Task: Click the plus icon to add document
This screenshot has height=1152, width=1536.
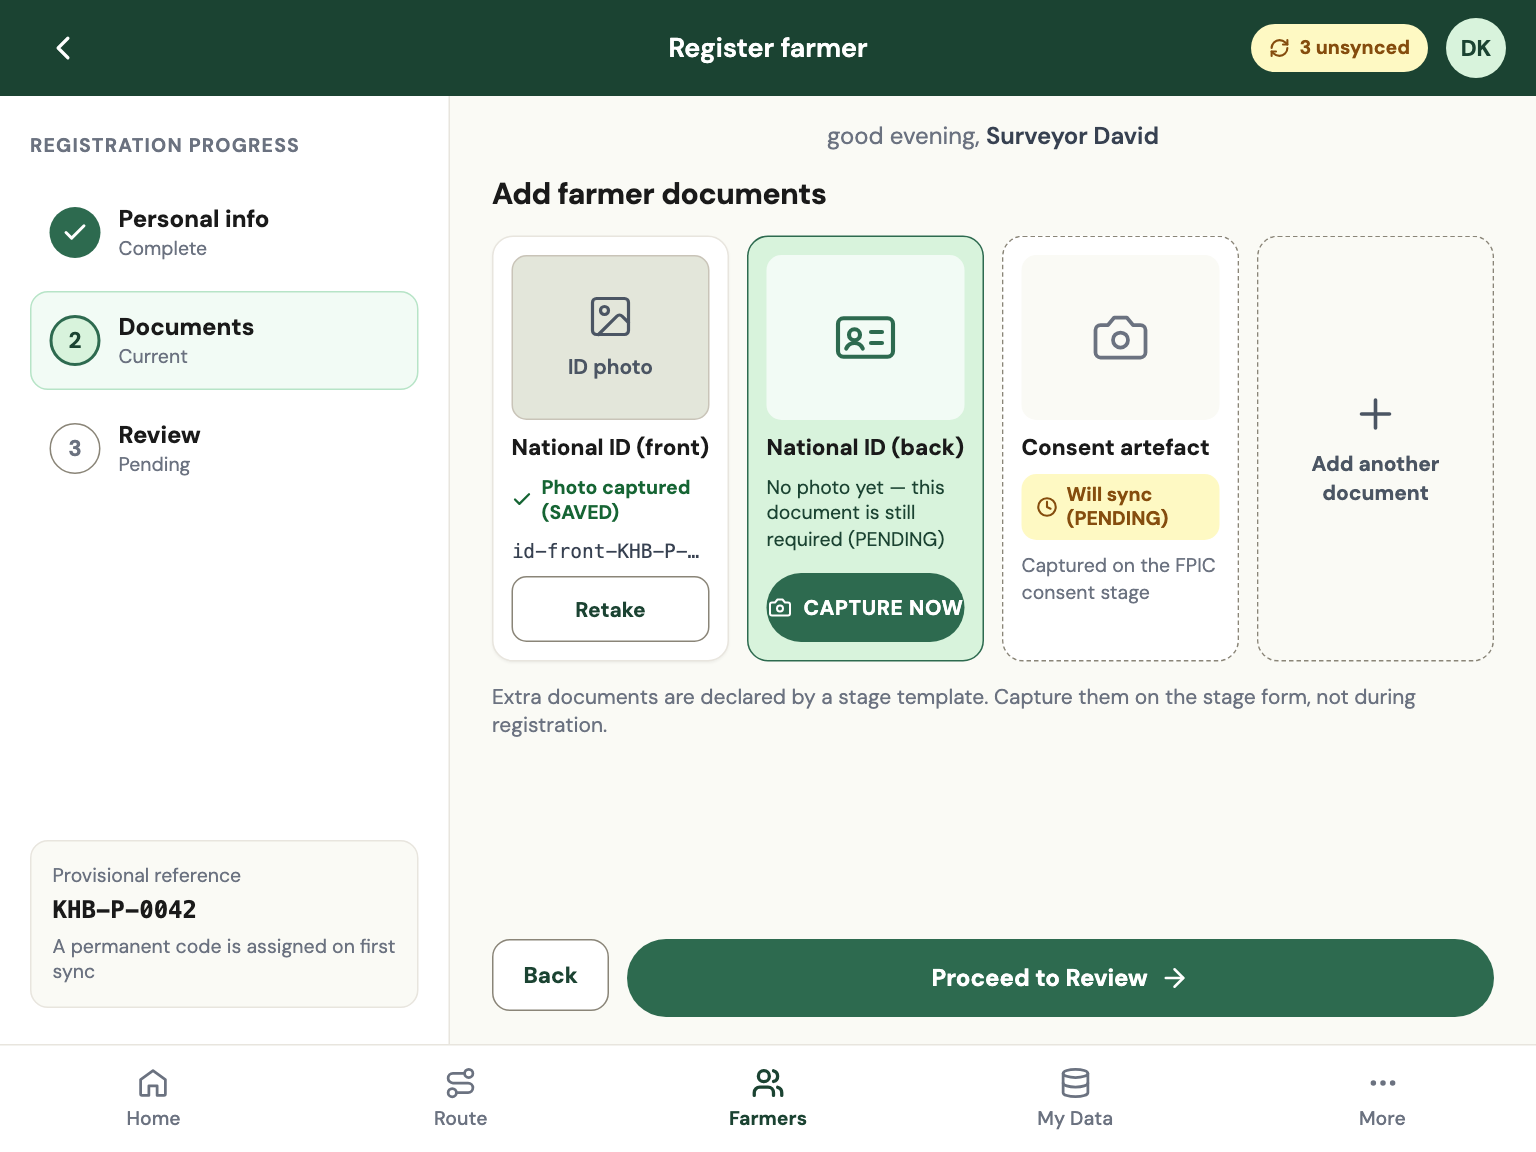Action: [1375, 414]
